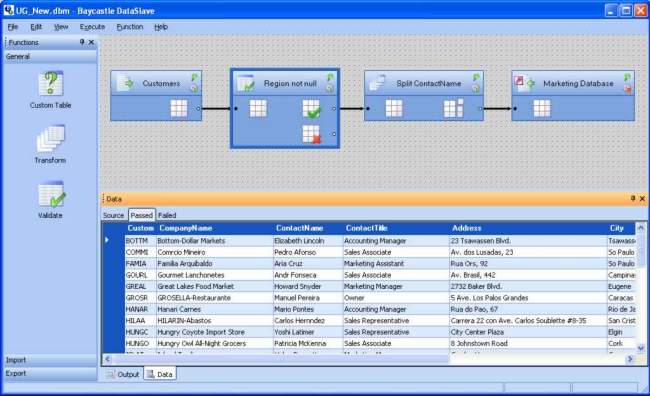Open the Execute menu
This screenshot has width=650, height=396.
(x=92, y=27)
